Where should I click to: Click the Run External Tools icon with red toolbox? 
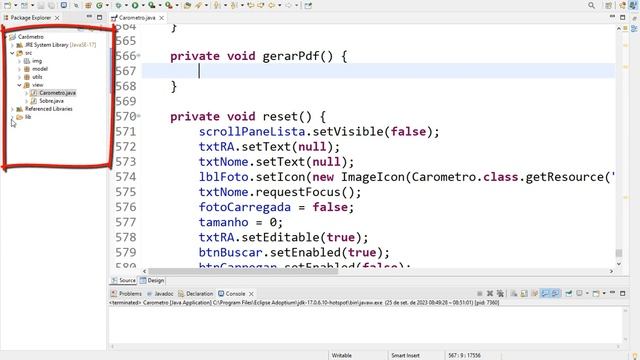[x=168, y=5]
